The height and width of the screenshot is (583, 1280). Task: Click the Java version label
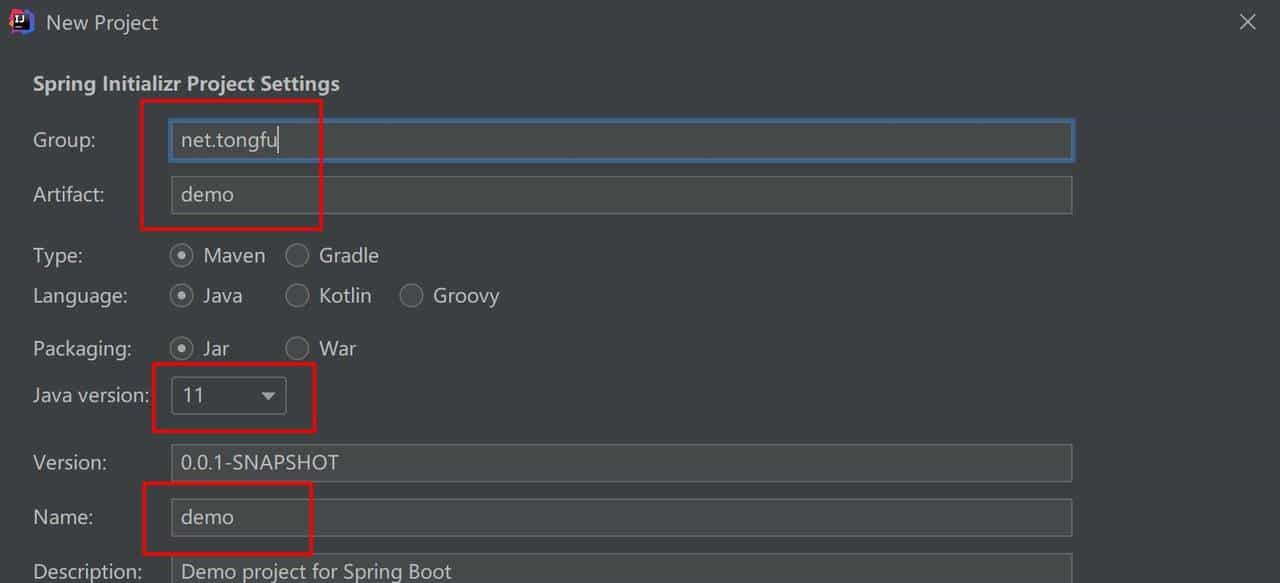[91, 396]
